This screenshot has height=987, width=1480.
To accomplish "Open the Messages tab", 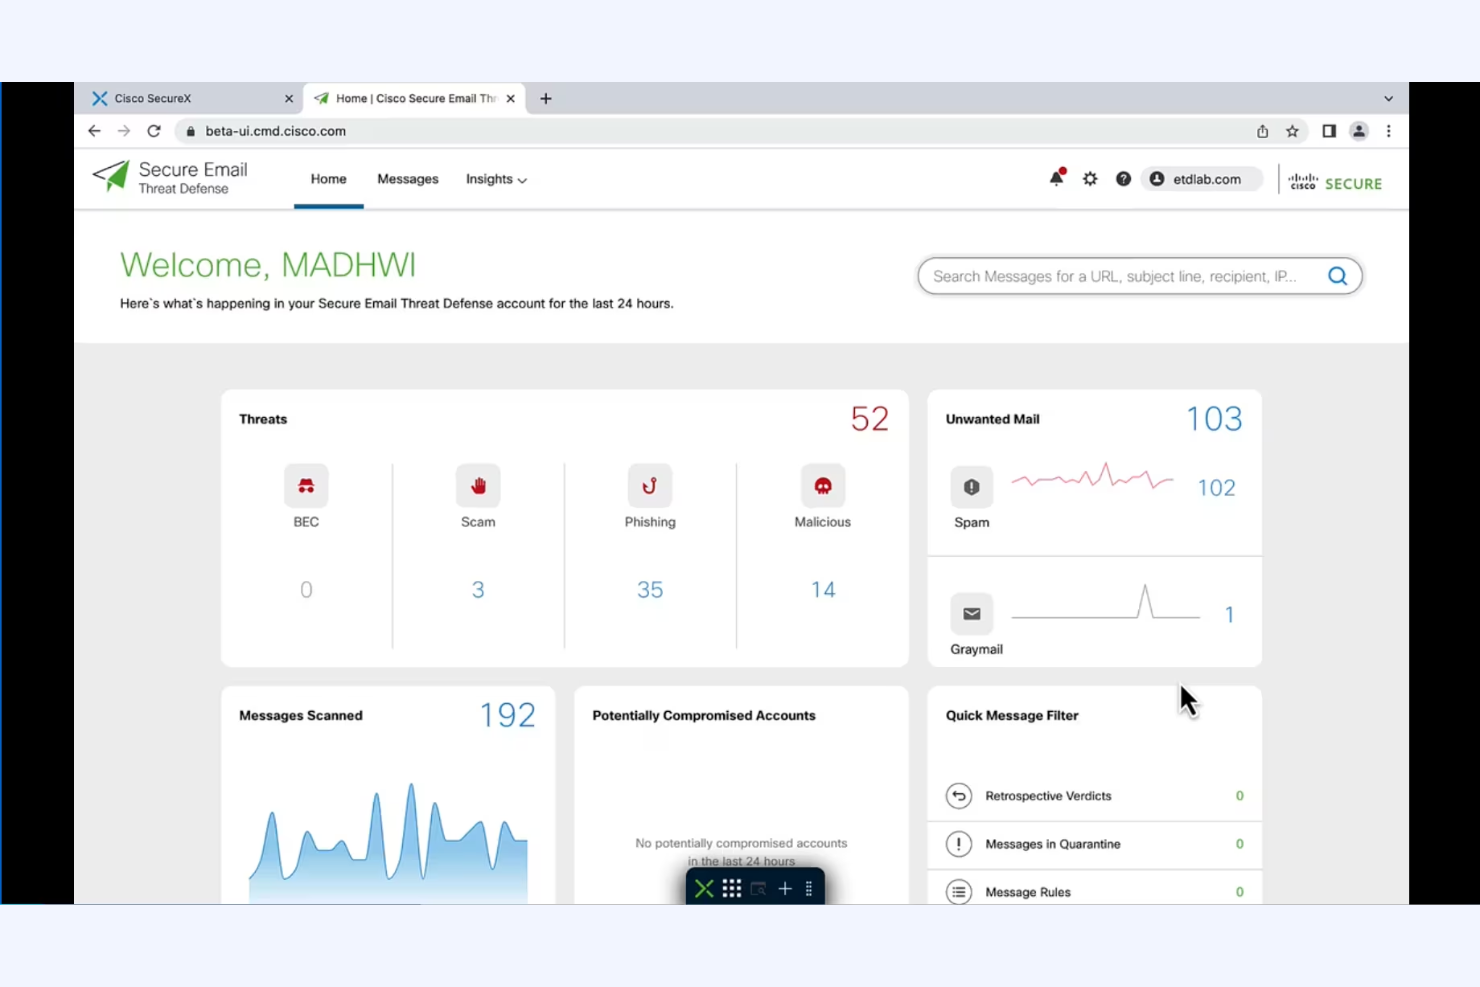I will click(408, 179).
